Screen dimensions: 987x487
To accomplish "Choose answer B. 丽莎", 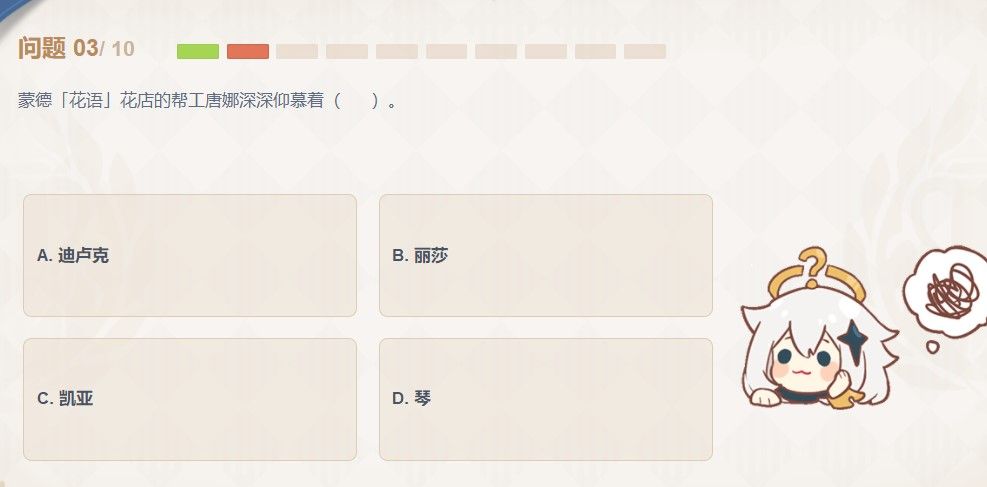I will pyautogui.click(x=545, y=256).
